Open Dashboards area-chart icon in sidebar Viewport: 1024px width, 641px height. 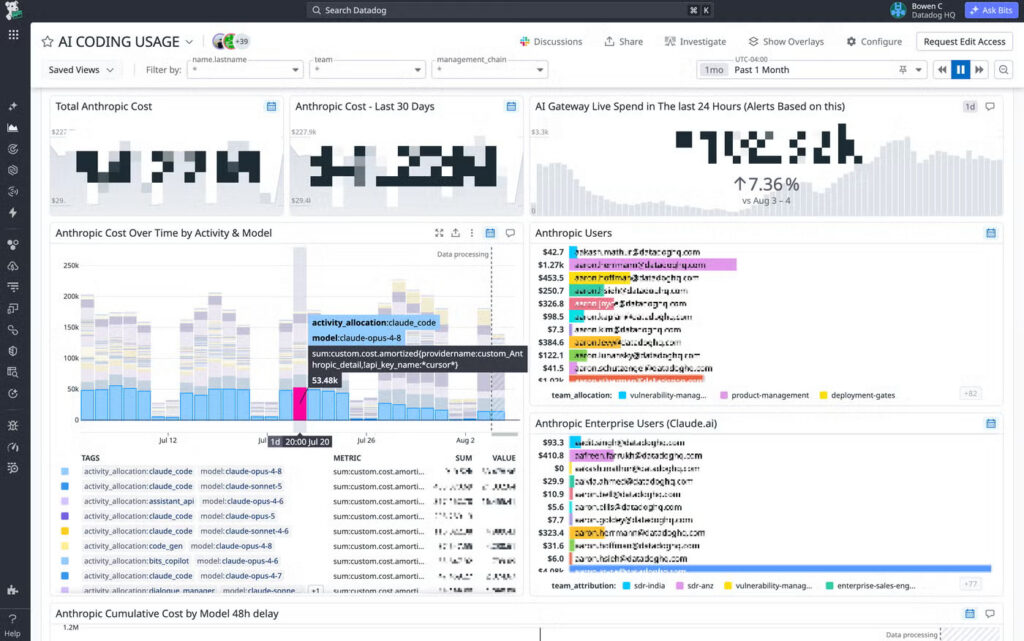12,127
